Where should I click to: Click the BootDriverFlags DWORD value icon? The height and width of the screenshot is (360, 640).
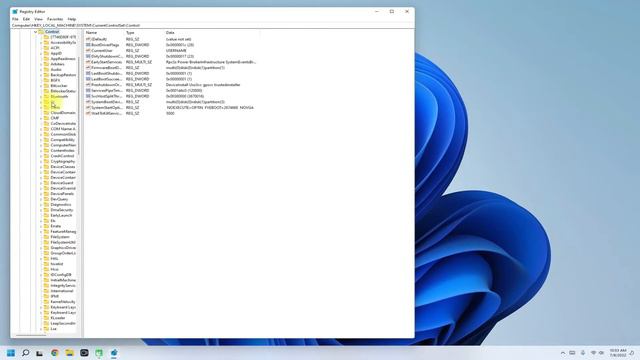tap(88, 45)
